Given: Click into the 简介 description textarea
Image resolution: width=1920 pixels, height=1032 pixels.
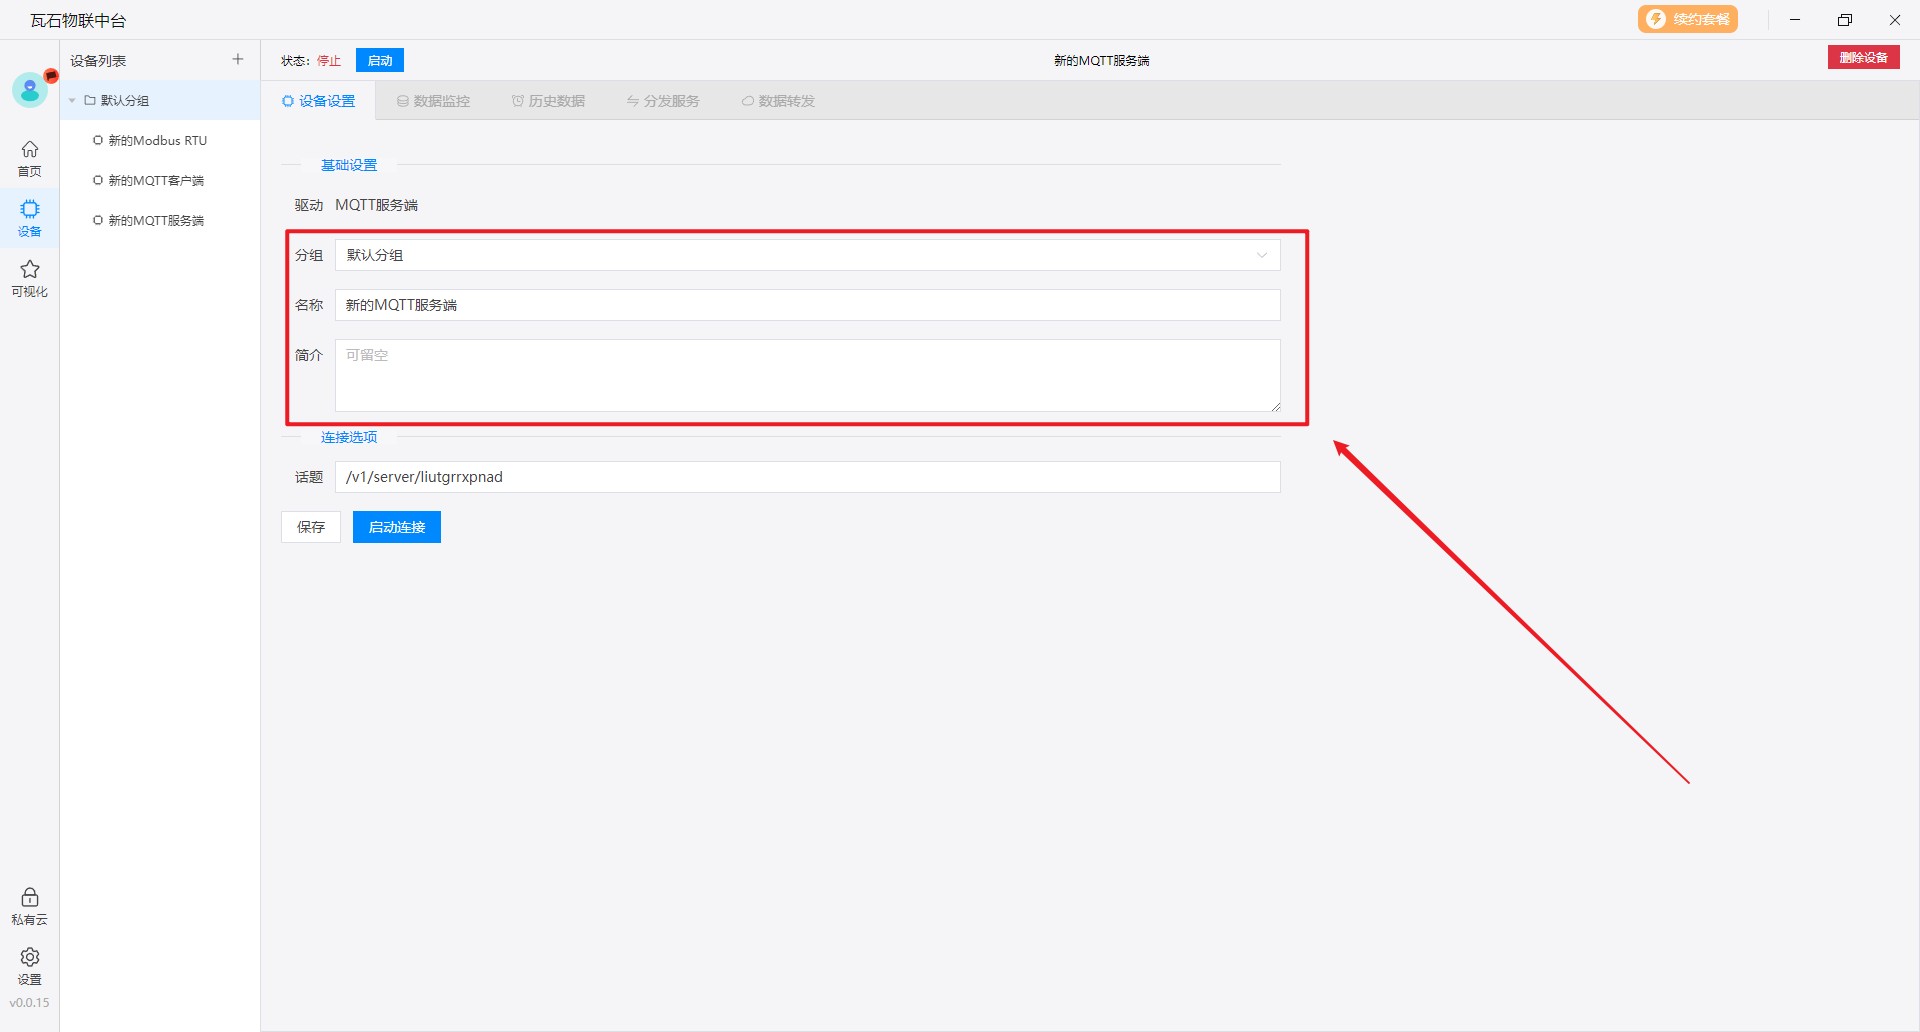Looking at the screenshot, I should 807,376.
